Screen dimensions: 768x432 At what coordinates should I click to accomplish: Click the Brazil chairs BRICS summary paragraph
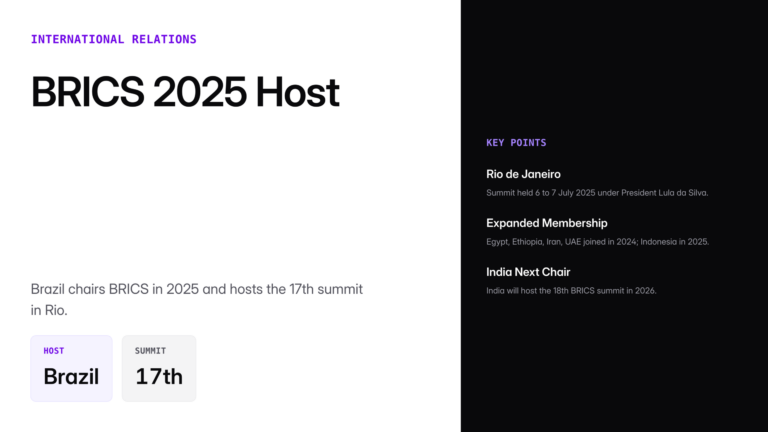pyautogui.click(x=196, y=289)
